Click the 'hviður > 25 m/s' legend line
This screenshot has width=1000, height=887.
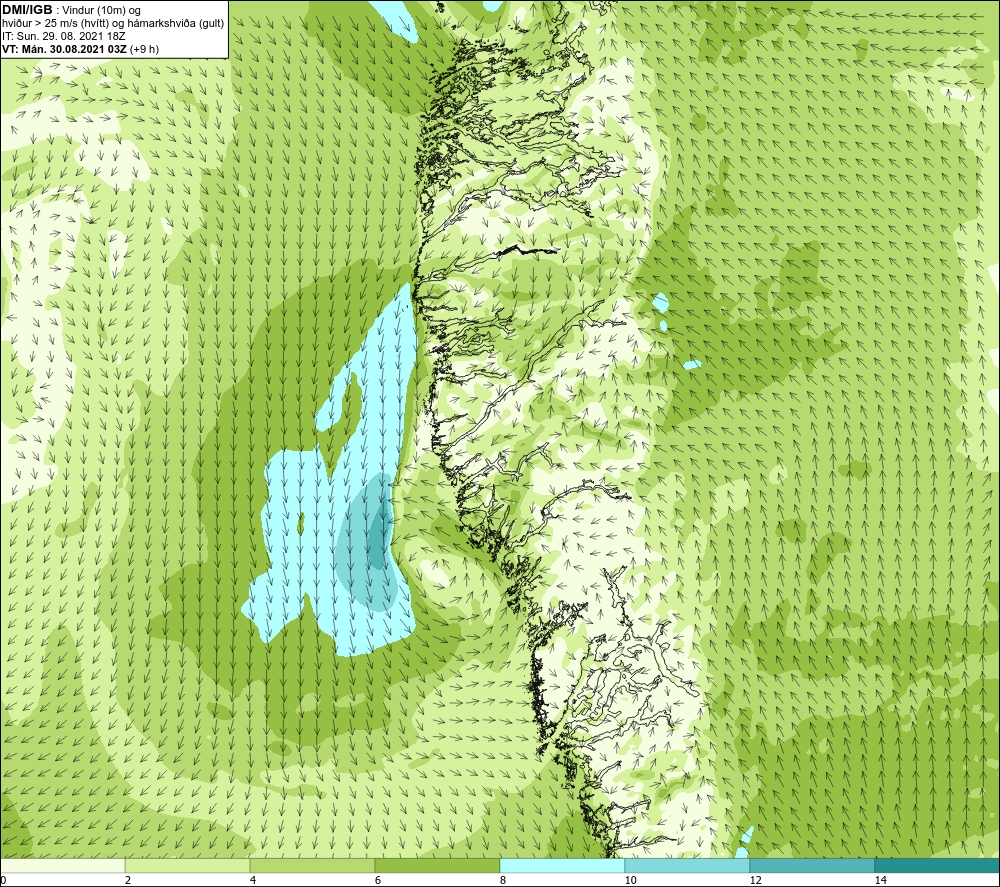[x=113, y=24]
